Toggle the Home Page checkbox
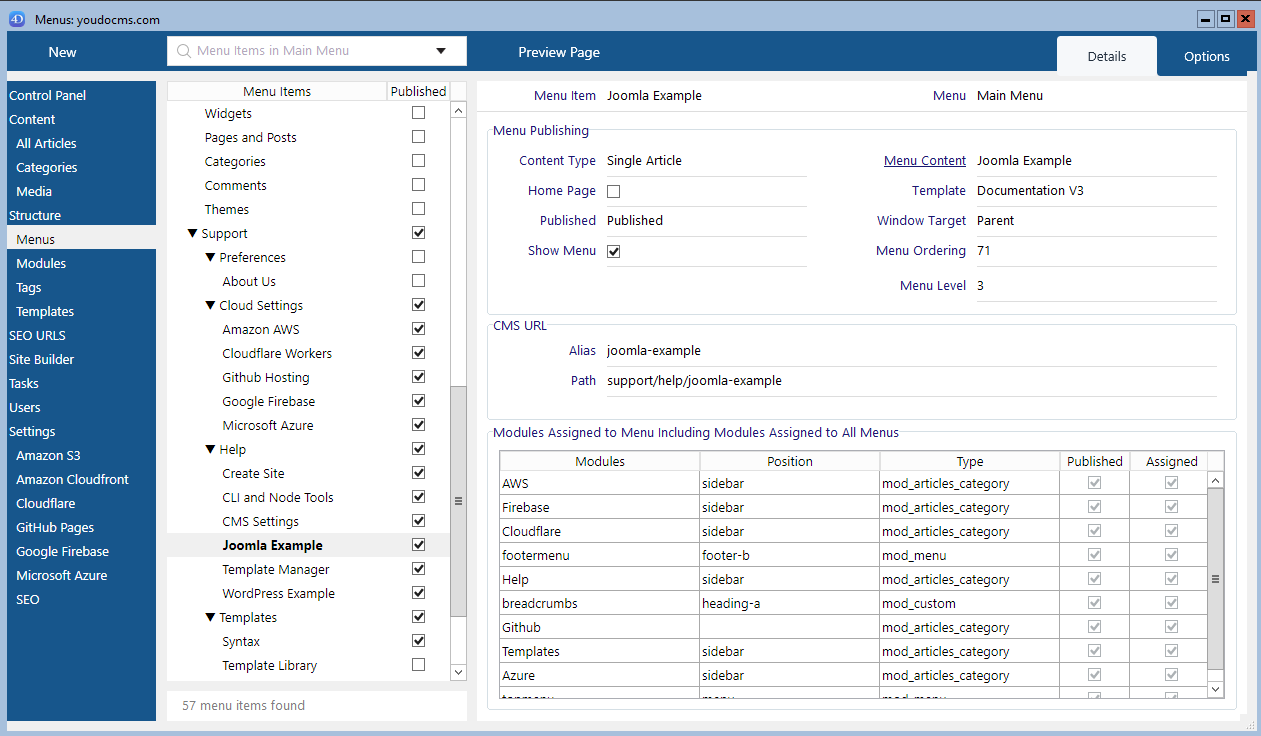The width and height of the screenshot is (1261, 736). point(614,191)
